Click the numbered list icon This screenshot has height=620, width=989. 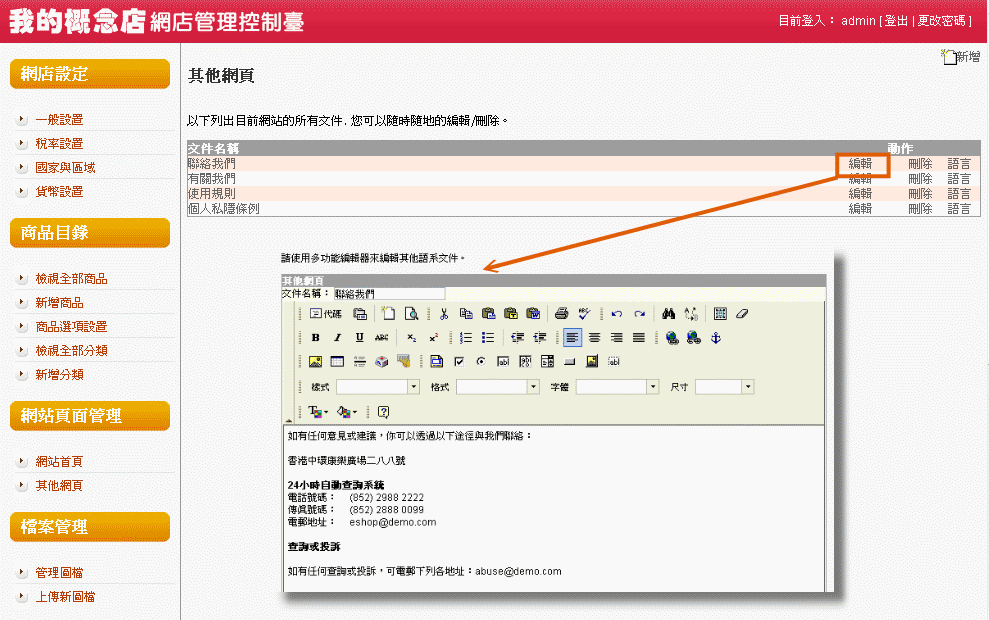point(466,338)
